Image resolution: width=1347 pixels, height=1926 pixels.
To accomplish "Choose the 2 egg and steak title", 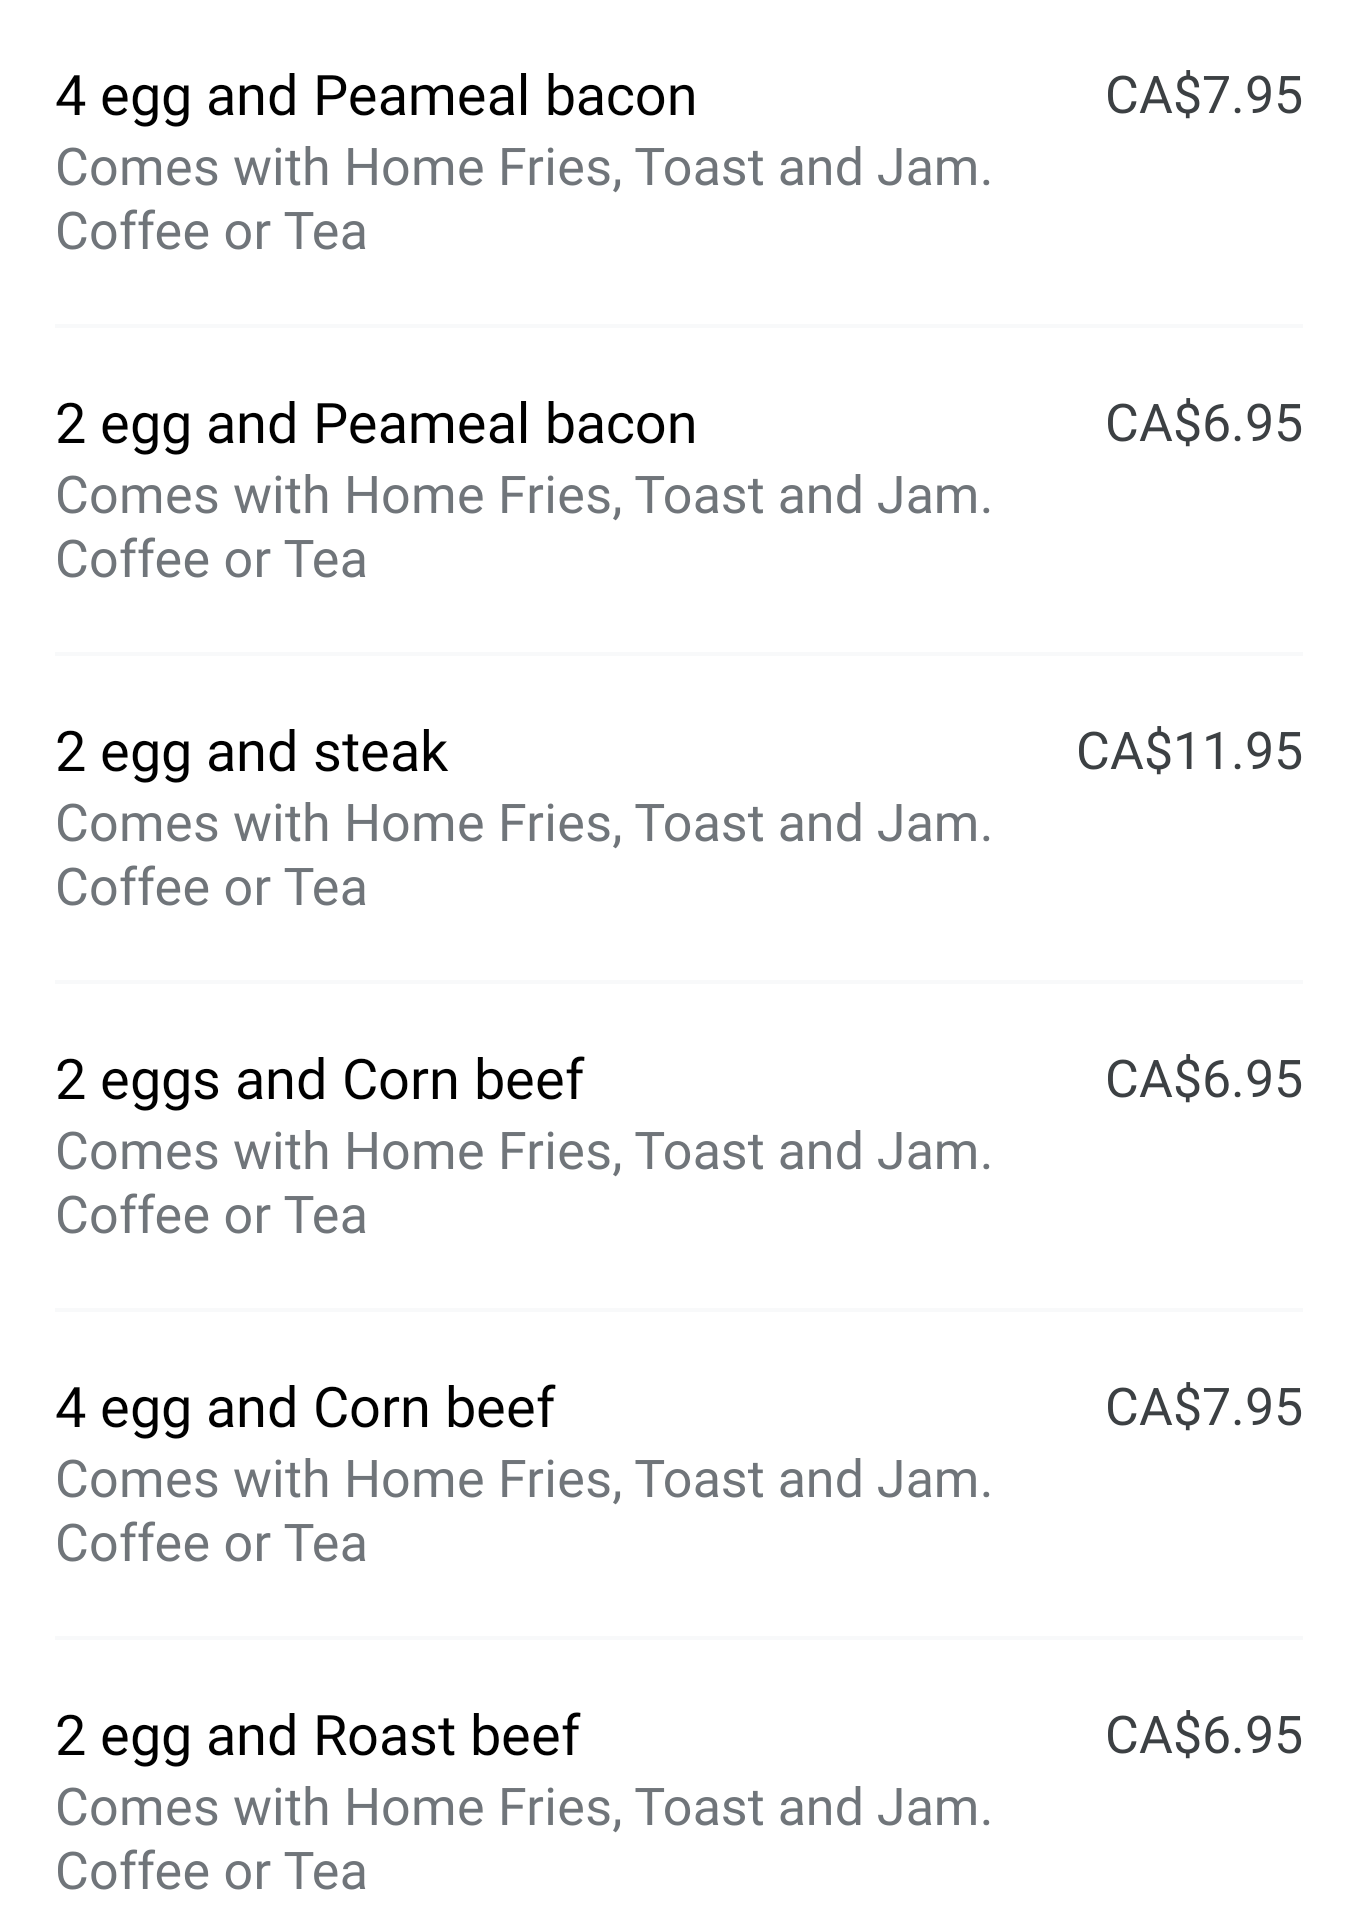I will click(251, 753).
